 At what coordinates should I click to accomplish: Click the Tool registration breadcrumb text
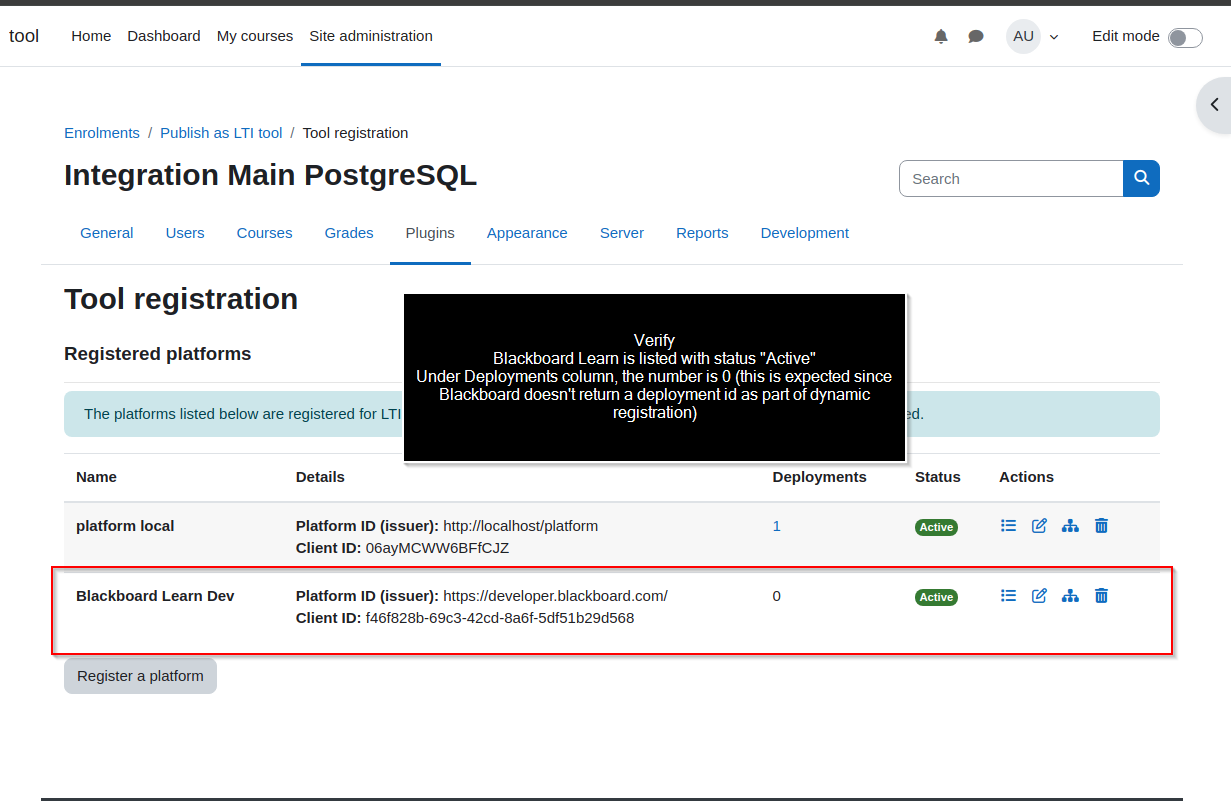[355, 133]
